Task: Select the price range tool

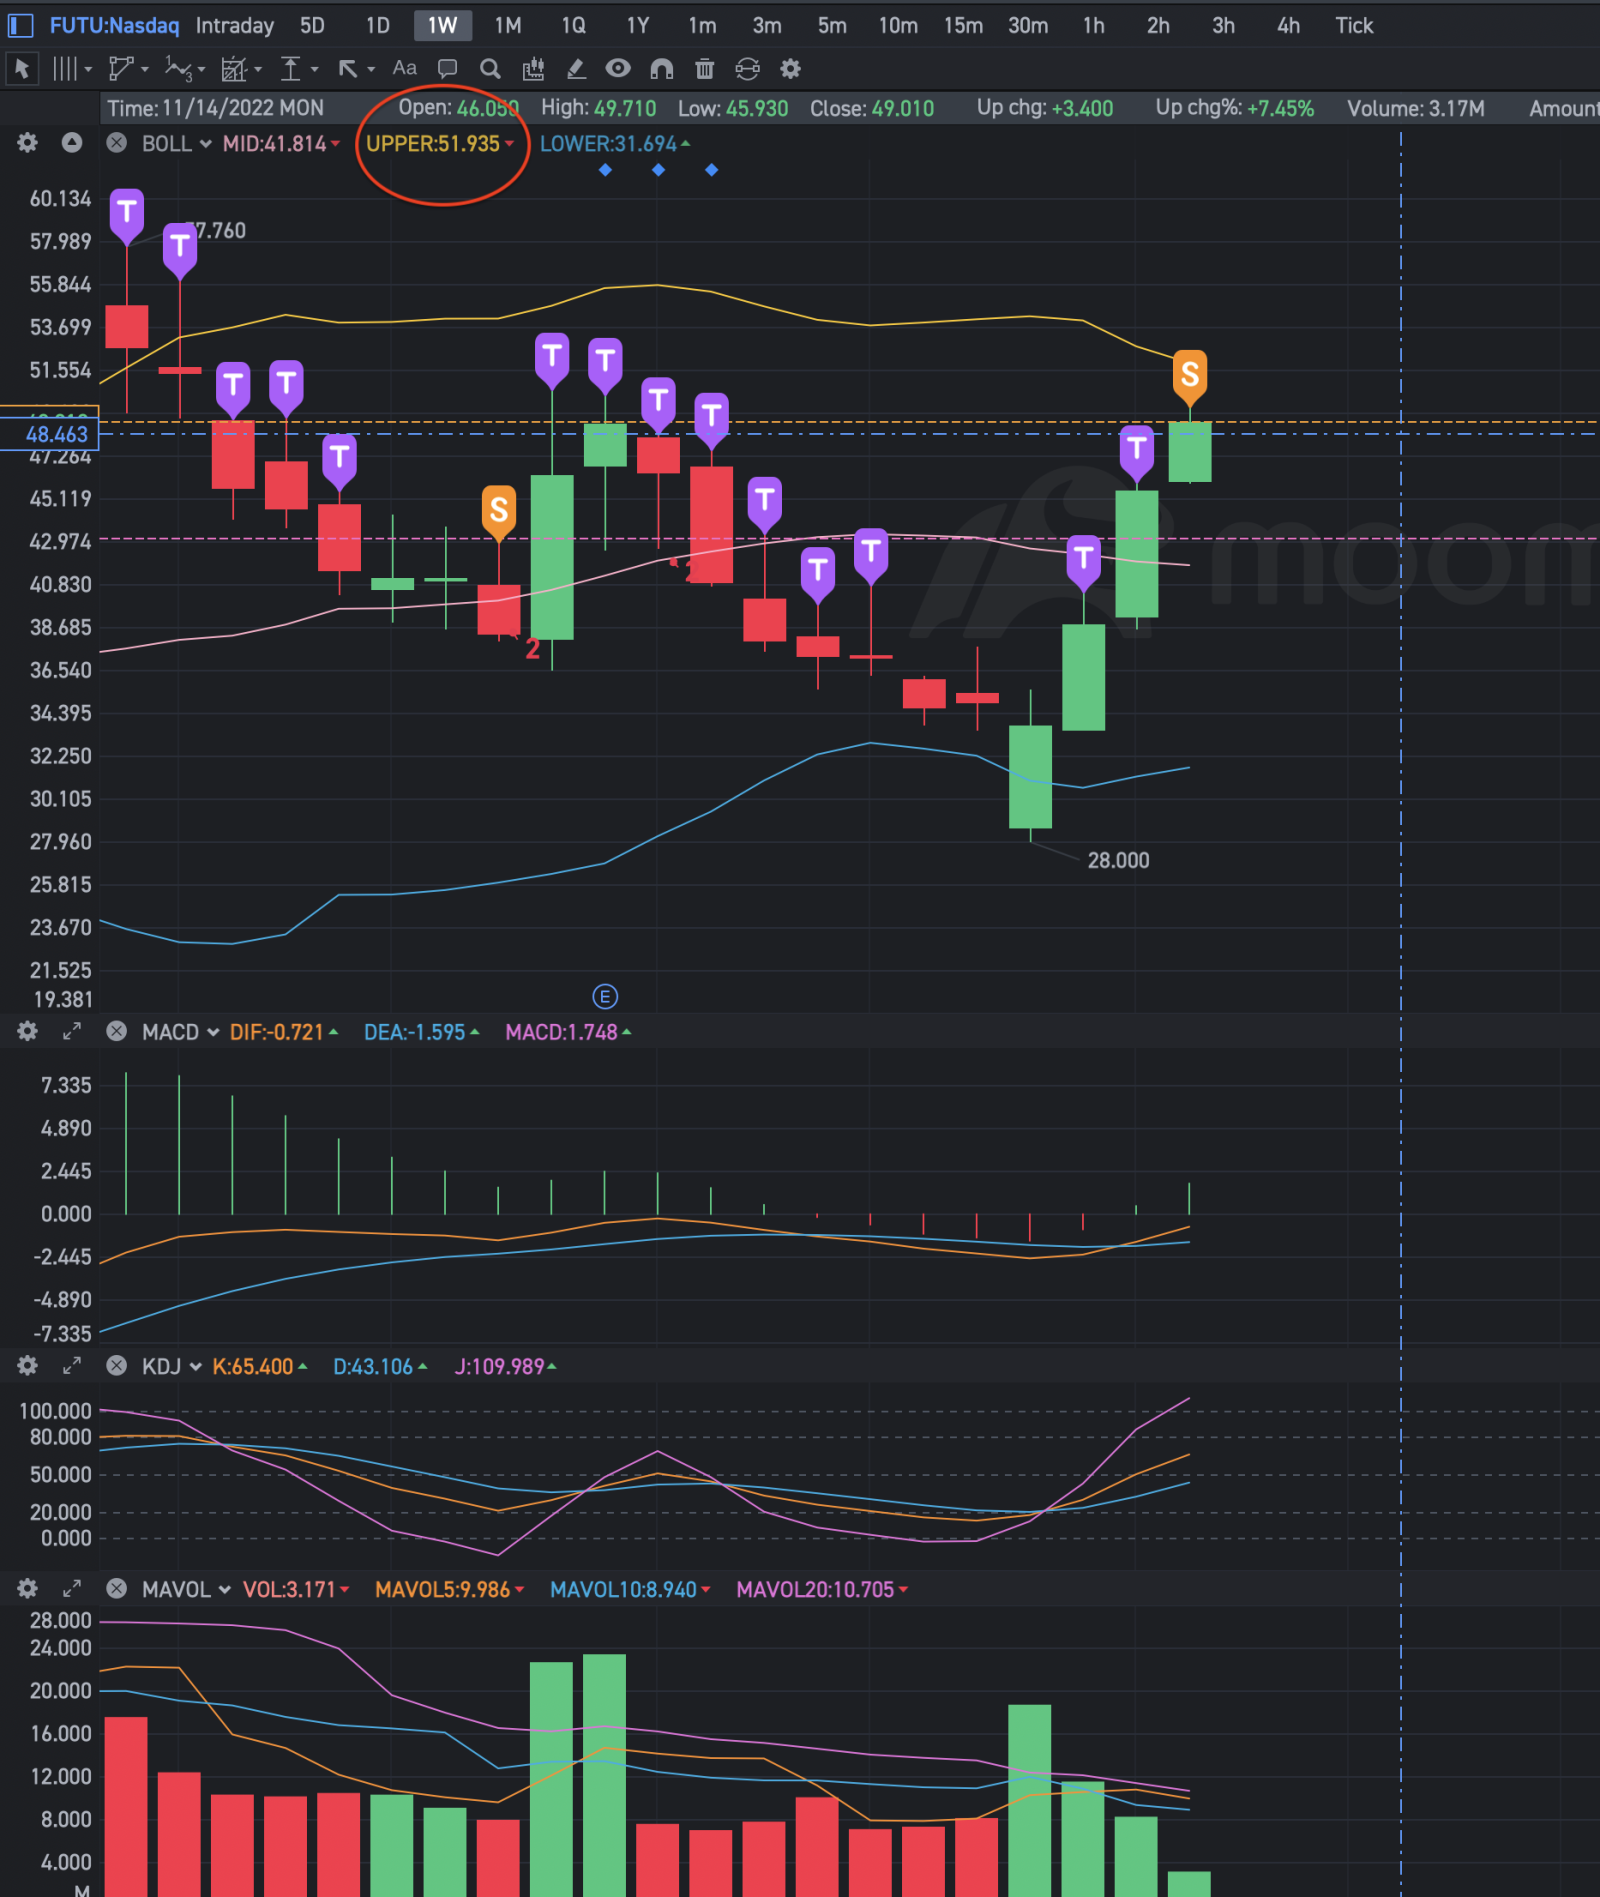Action: point(290,69)
